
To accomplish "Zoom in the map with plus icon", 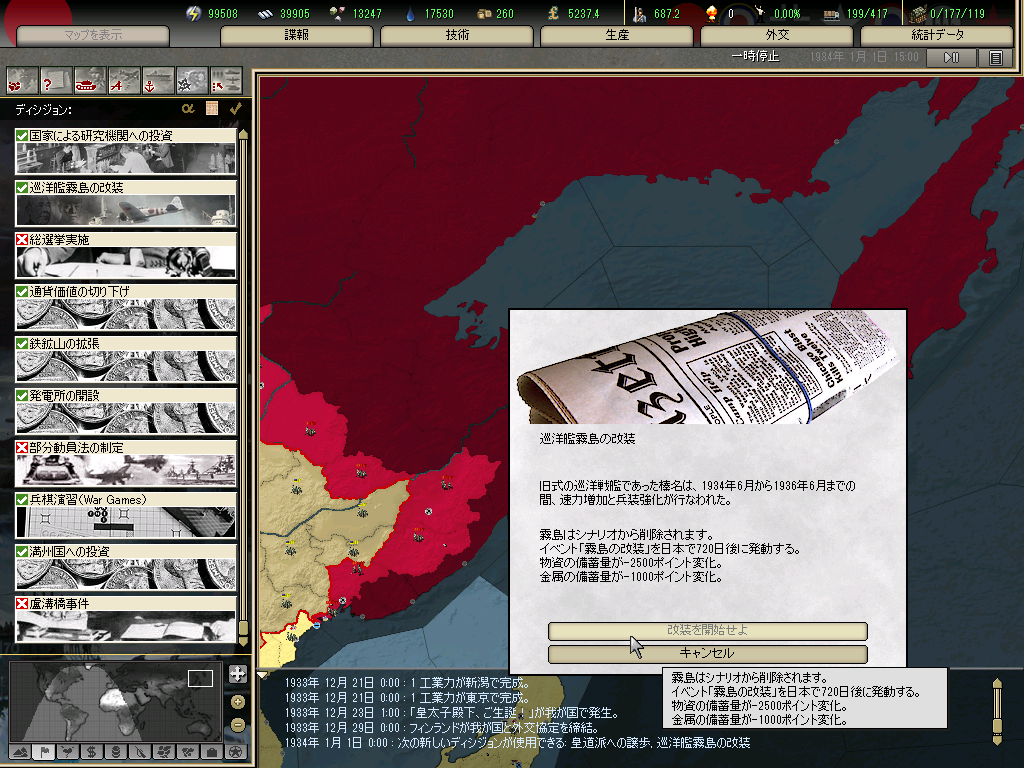I will pos(238,702).
